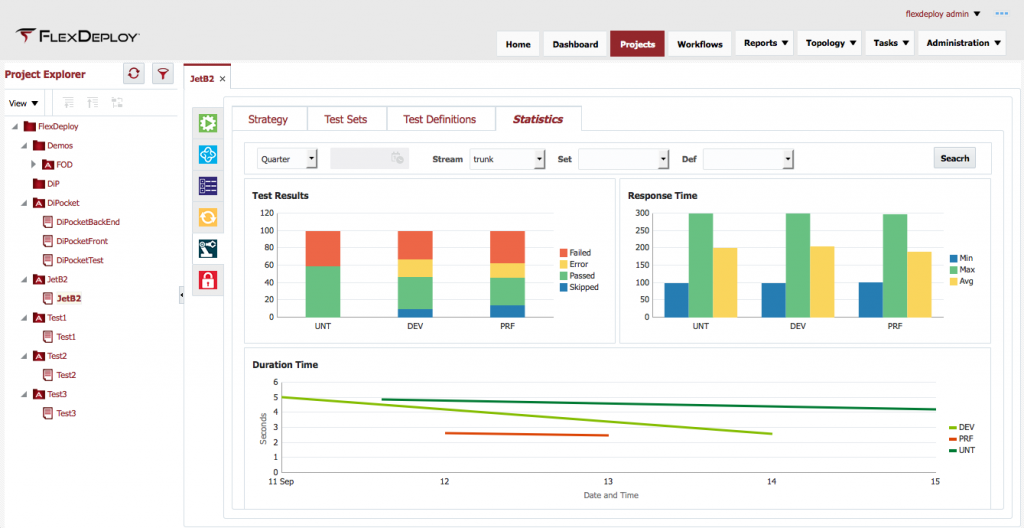Open the red padlock security side tab
Viewport: 1024px width, 528px height.
(208, 280)
